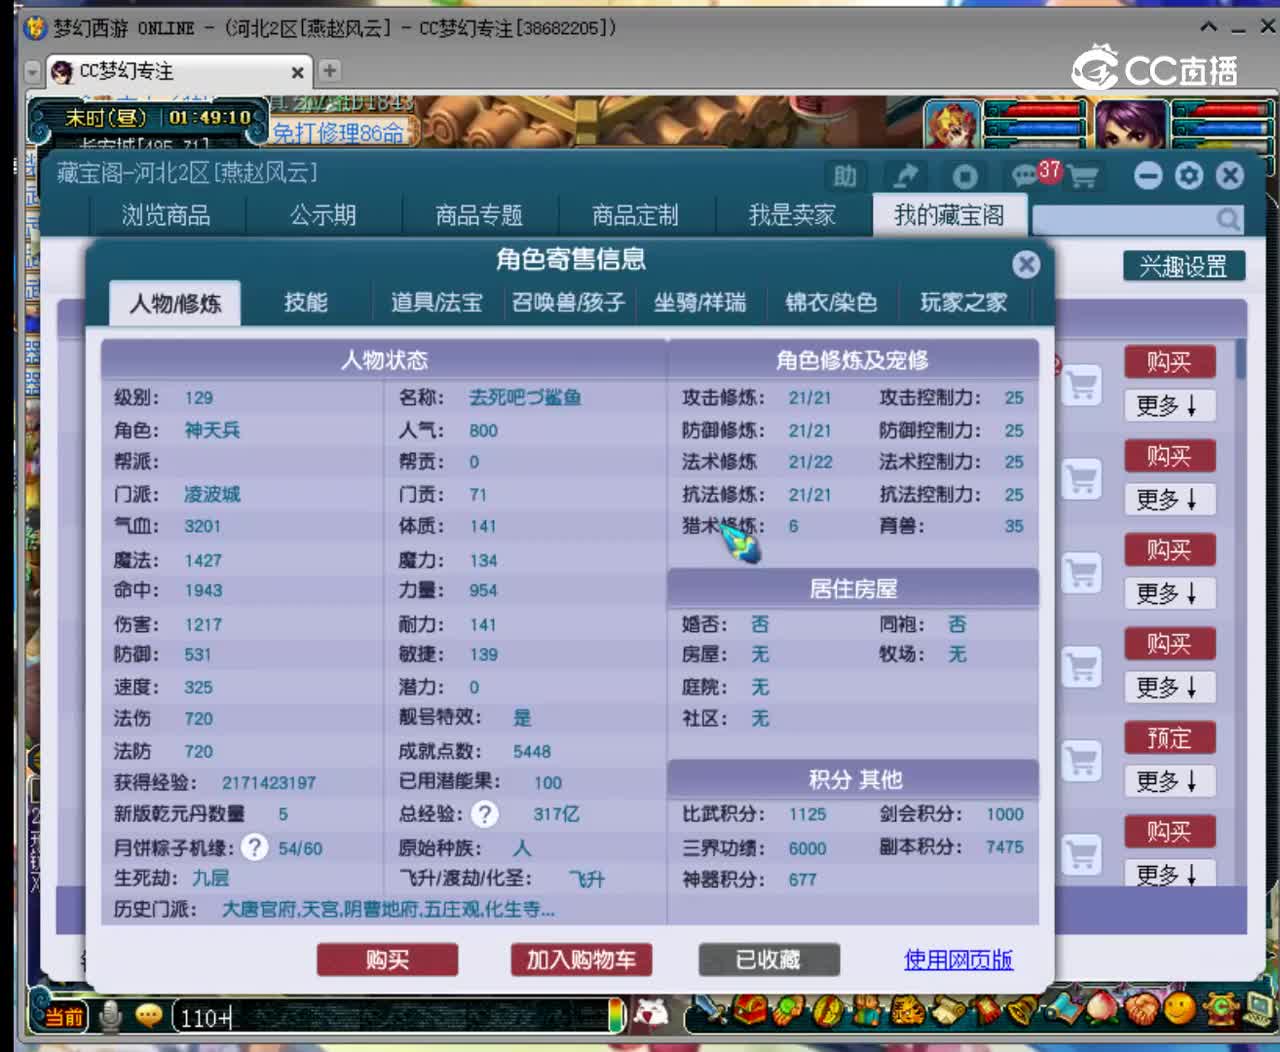This screenshot has height=1052, width=1280.
Task: Click the round record icon in the header
Action: click(x=964, y=177)
